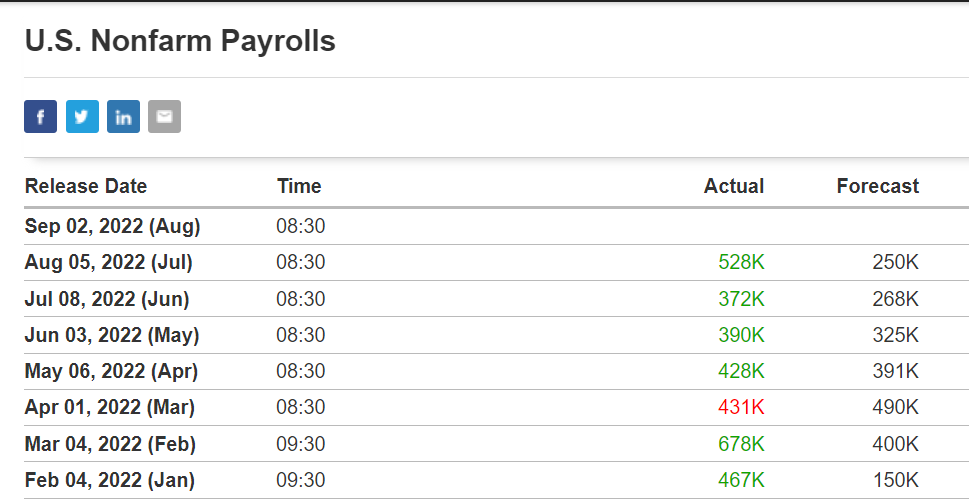Select the Feb 04, 2022 (Jan) row
Screen dimensions: 969x500
coord(496,480)
